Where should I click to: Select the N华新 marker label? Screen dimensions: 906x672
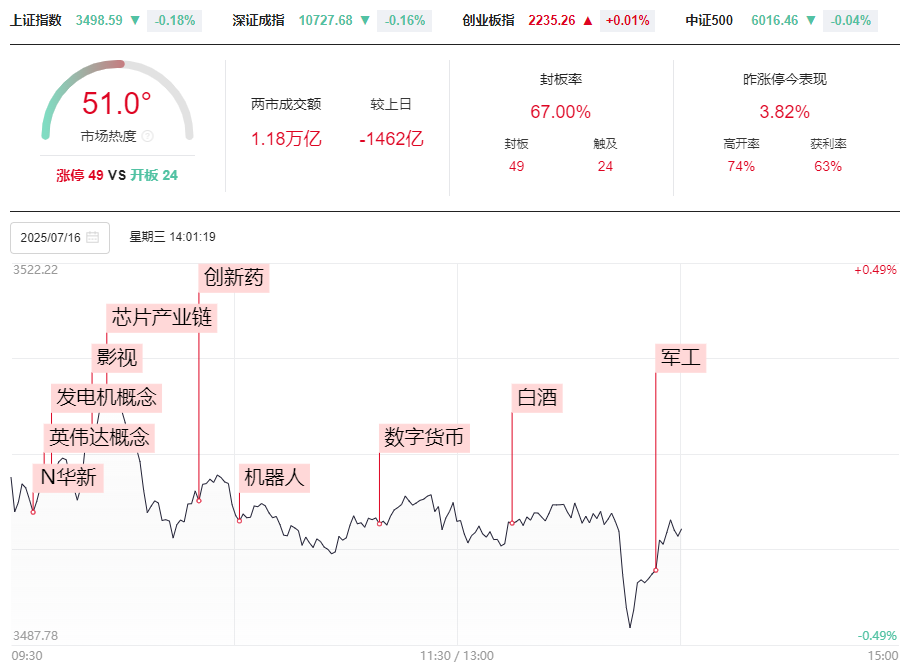(x=69, y=477)
